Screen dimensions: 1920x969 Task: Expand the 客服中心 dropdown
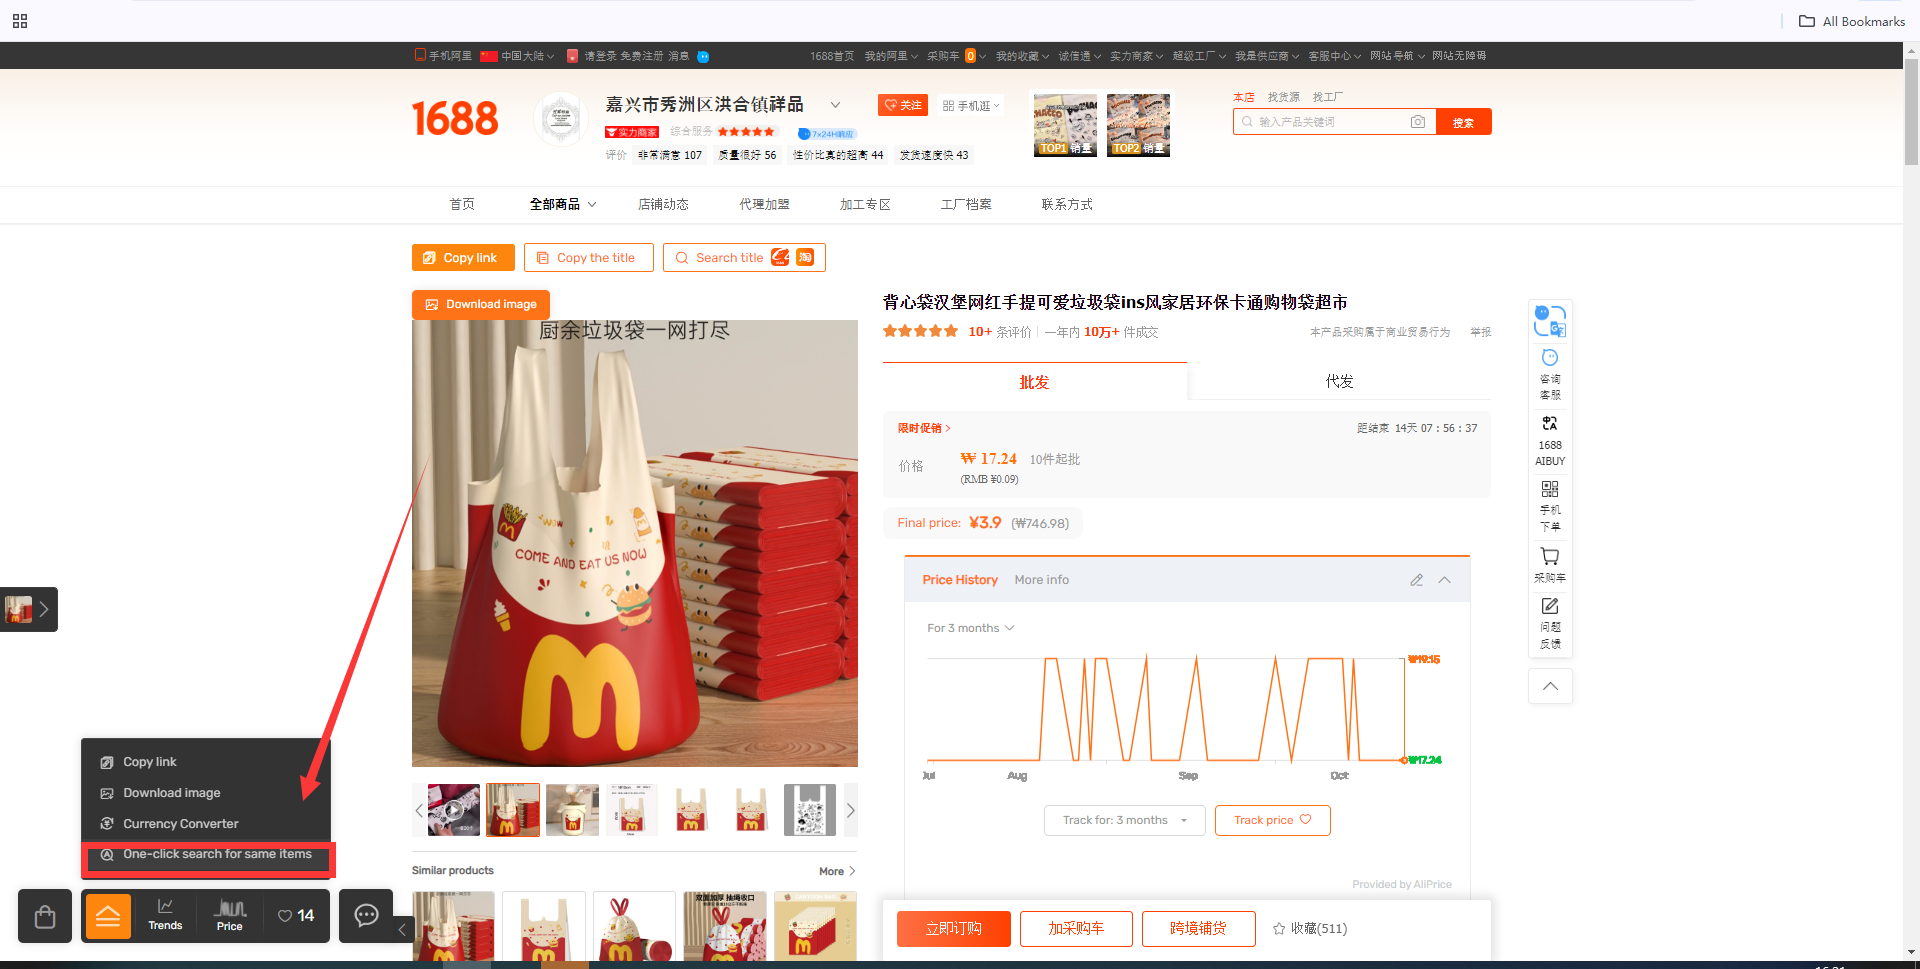[x=1334, y=56]
